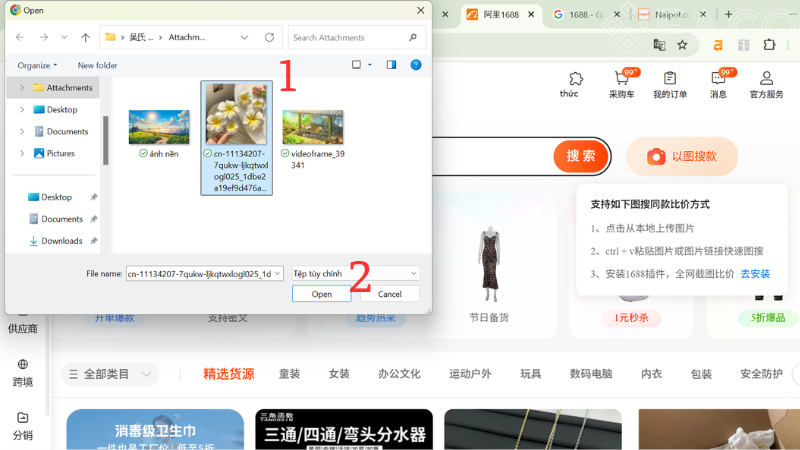Open pinned Desktop quick access item
The image size is (800, 450).
(x=50, y=197)
